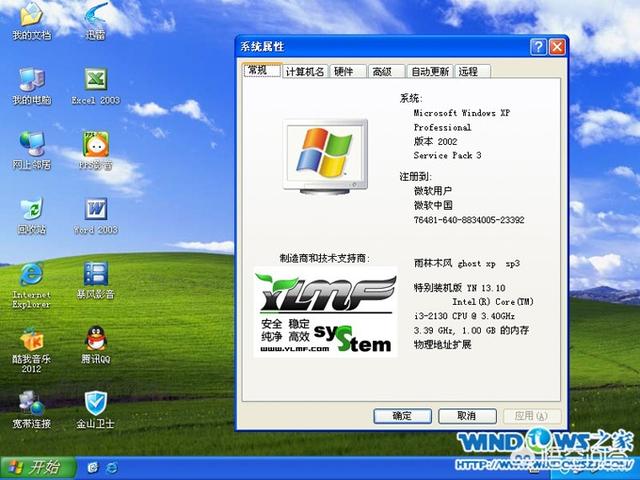
Task: Go to the 自动更新 tab
Action: (429, 72)
